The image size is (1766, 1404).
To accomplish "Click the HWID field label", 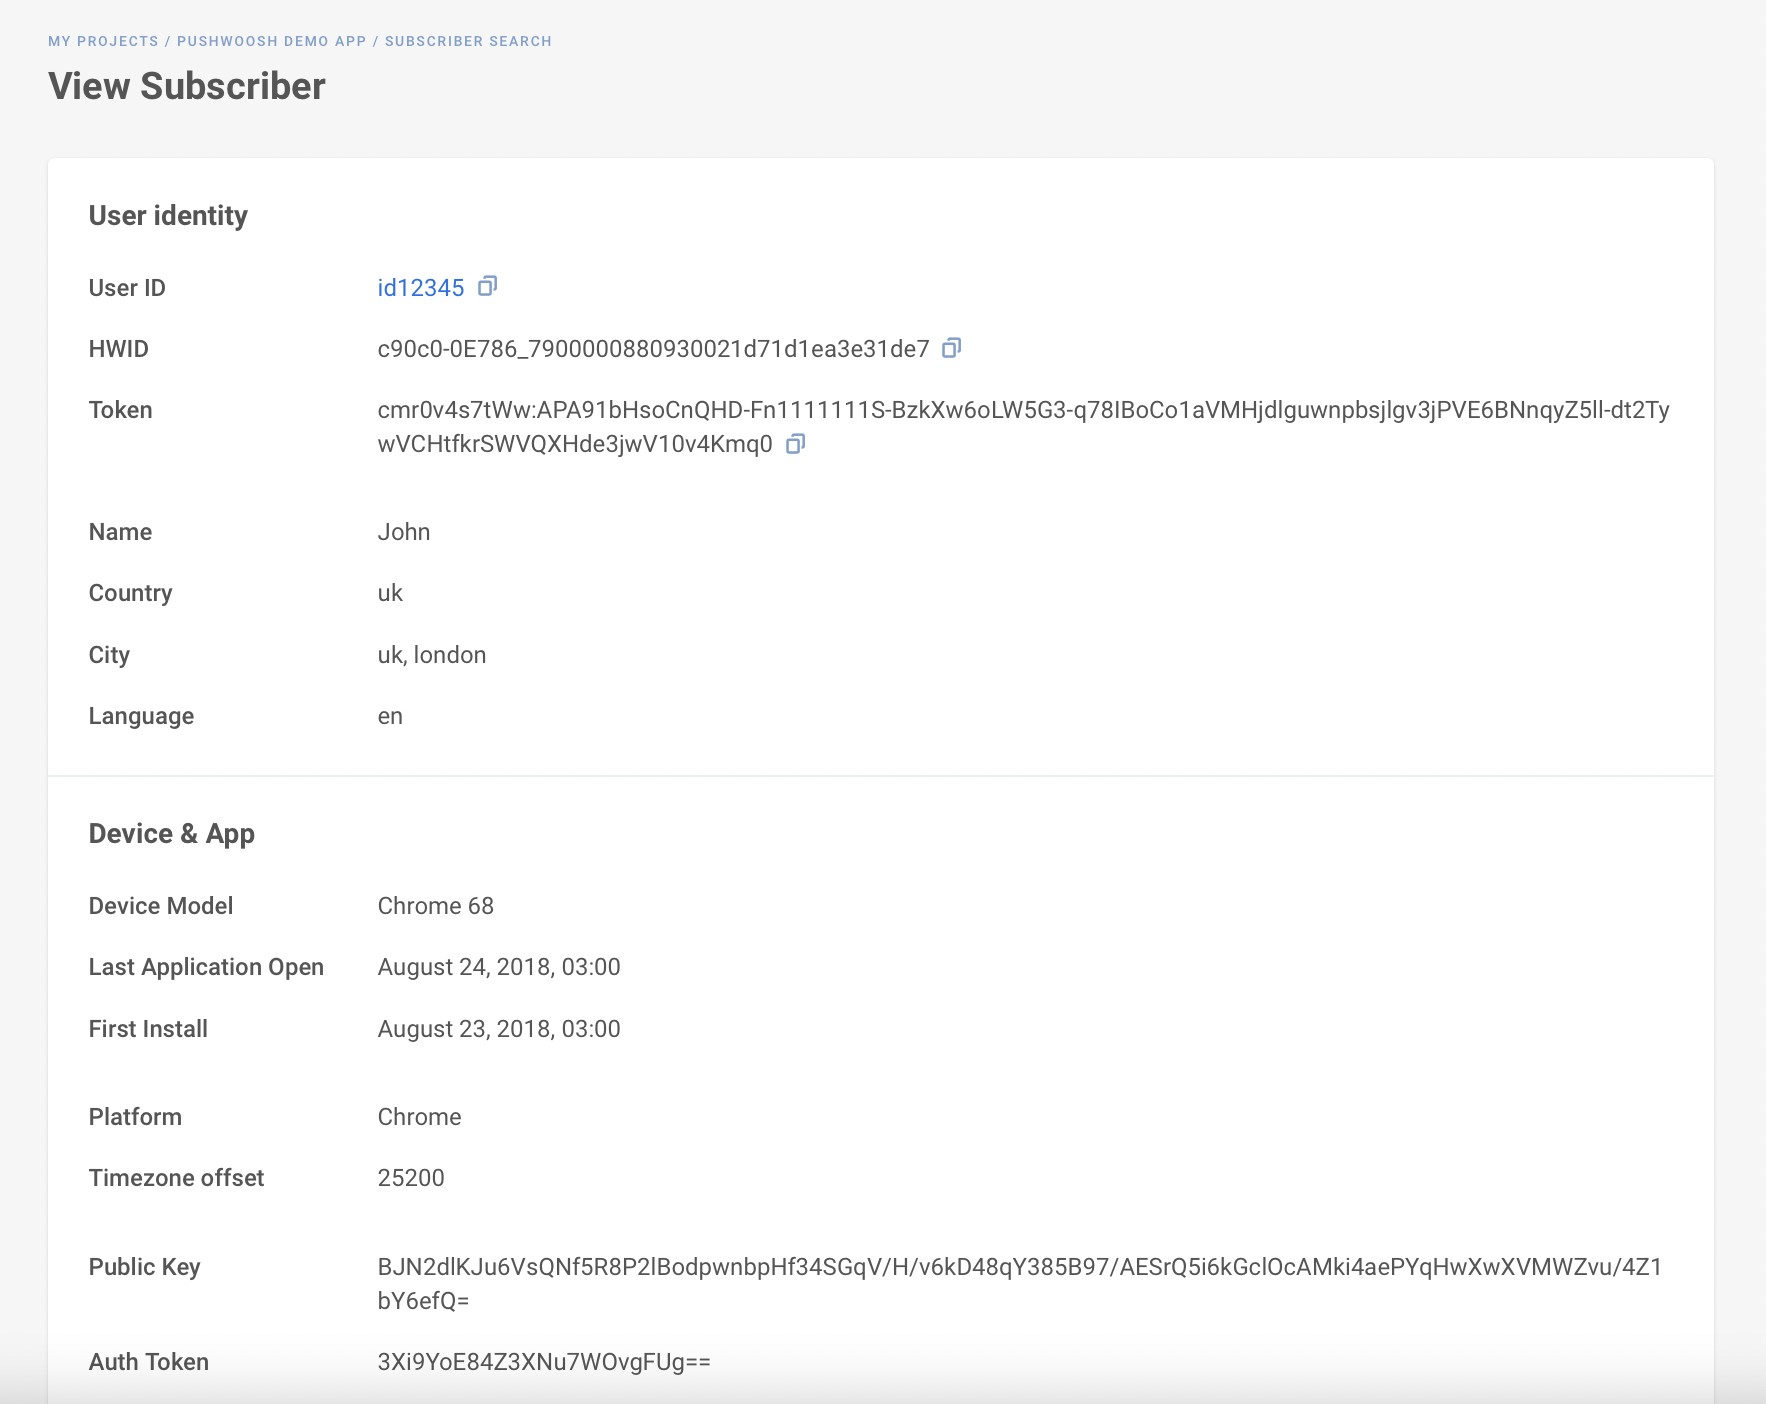I will (x=119, y=349).
